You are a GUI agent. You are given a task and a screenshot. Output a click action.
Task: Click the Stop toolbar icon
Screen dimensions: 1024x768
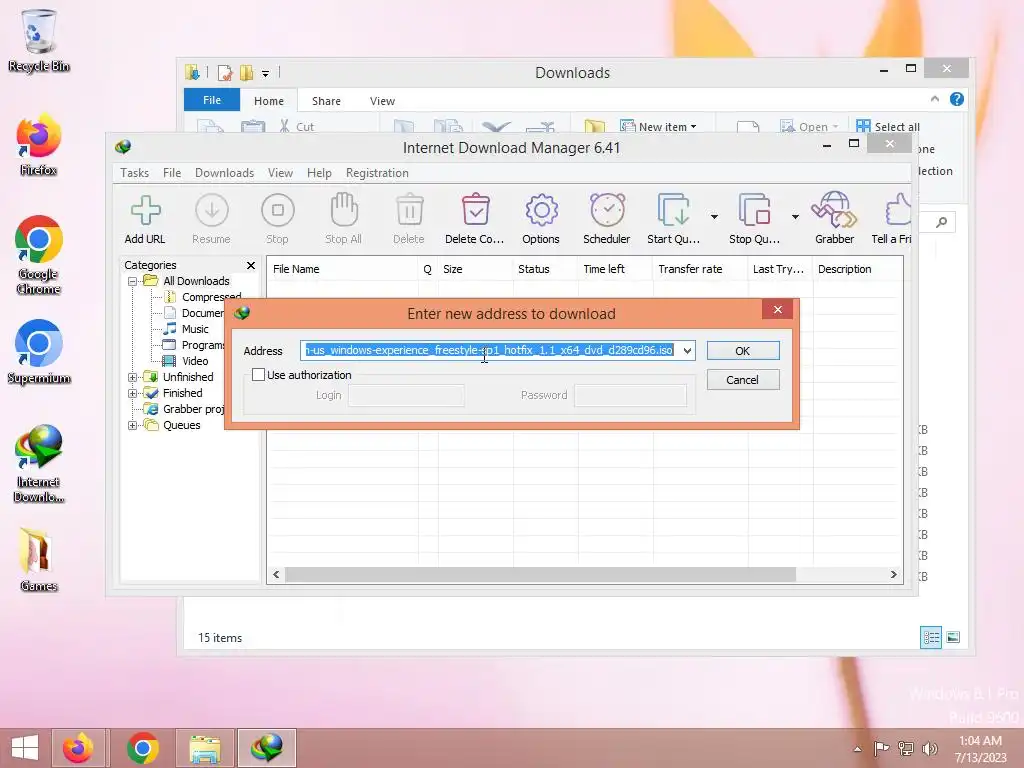tap(278, 210)
